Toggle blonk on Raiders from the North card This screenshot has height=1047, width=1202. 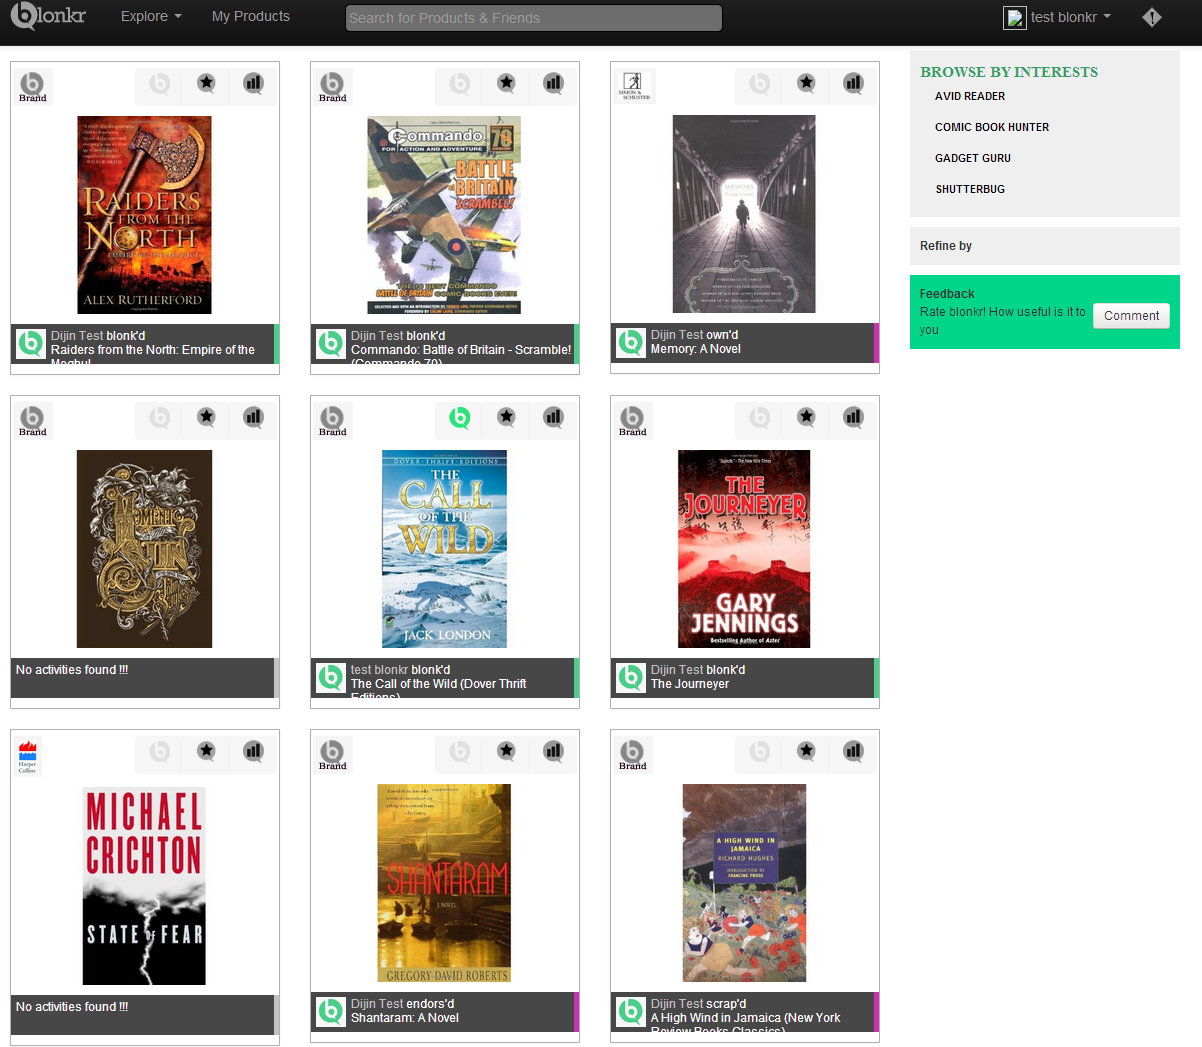tap(160, 83)
